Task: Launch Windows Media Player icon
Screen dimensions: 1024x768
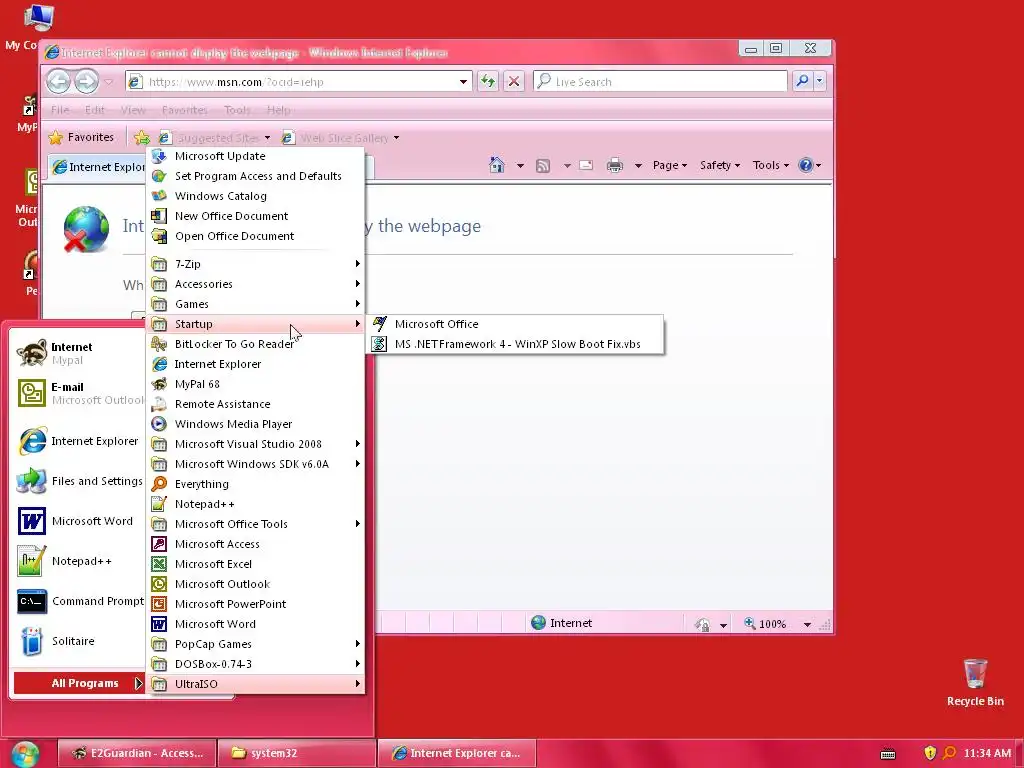Action: (159, 424)
